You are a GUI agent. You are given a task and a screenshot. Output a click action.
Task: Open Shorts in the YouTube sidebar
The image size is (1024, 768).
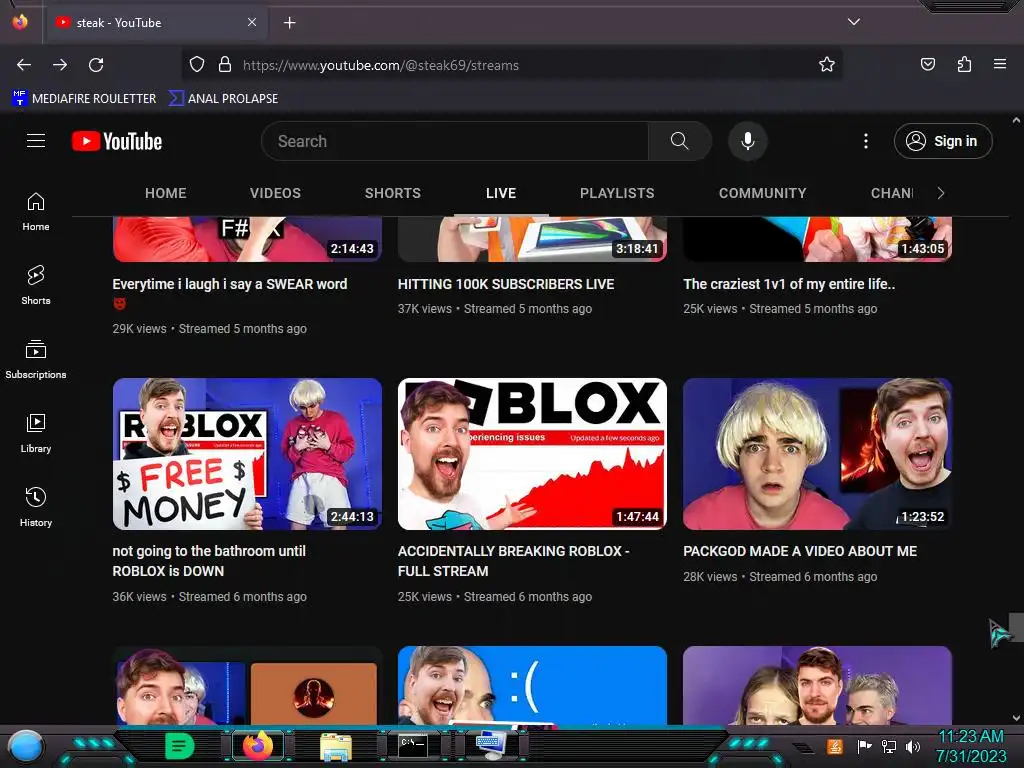pos(36,286)
